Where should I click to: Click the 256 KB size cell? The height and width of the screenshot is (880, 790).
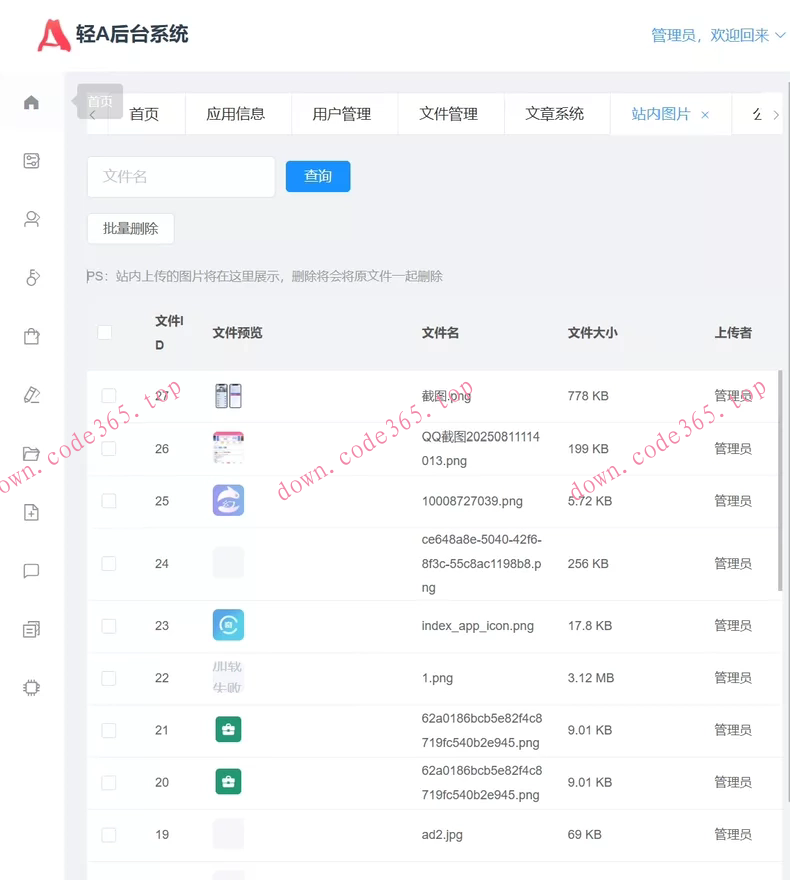(588, 563)
